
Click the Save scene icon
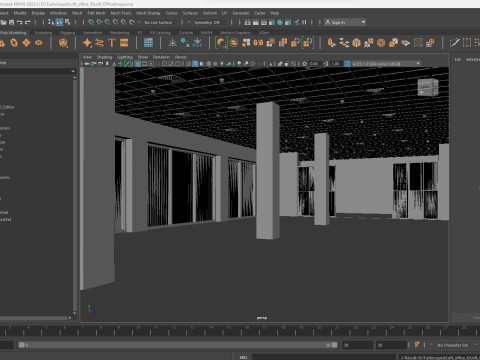pyautogui.click(x=12, y=22)
